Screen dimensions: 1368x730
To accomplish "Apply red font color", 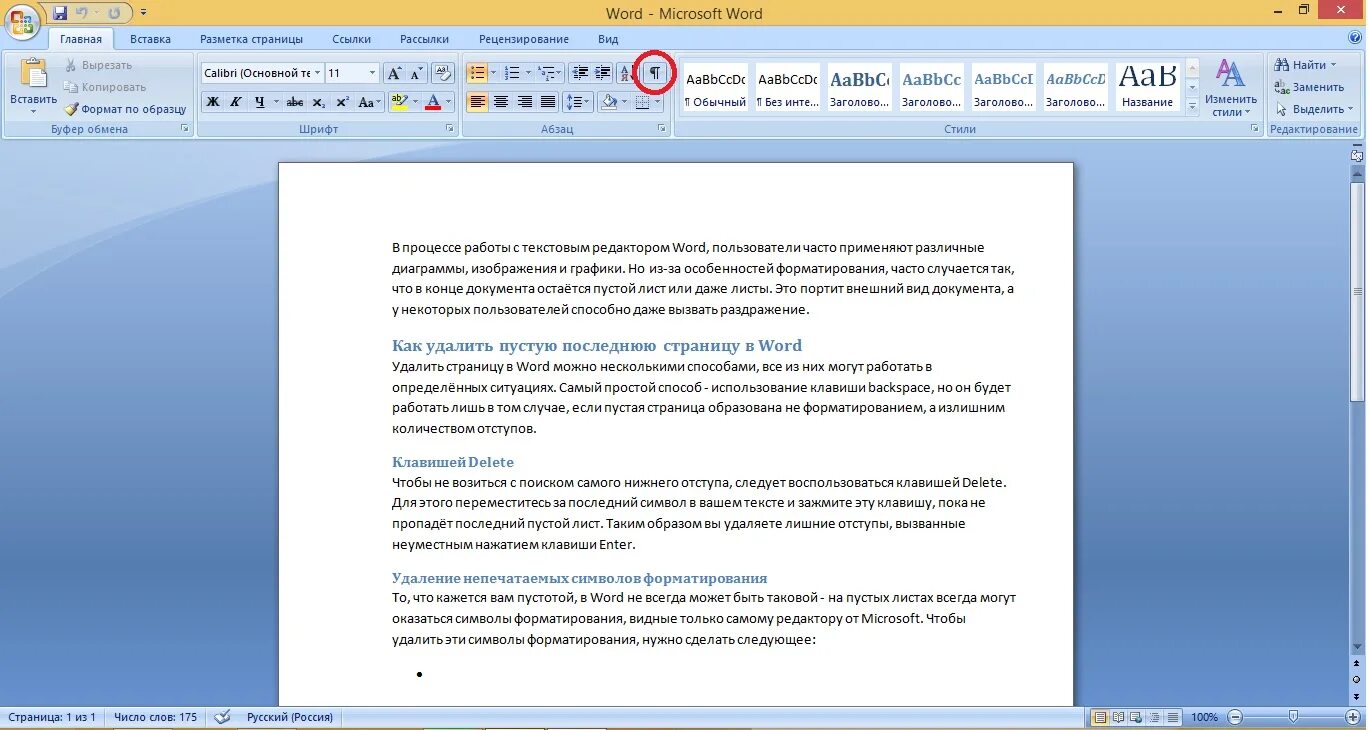I will pyautogui.click(x=433, y=102).
